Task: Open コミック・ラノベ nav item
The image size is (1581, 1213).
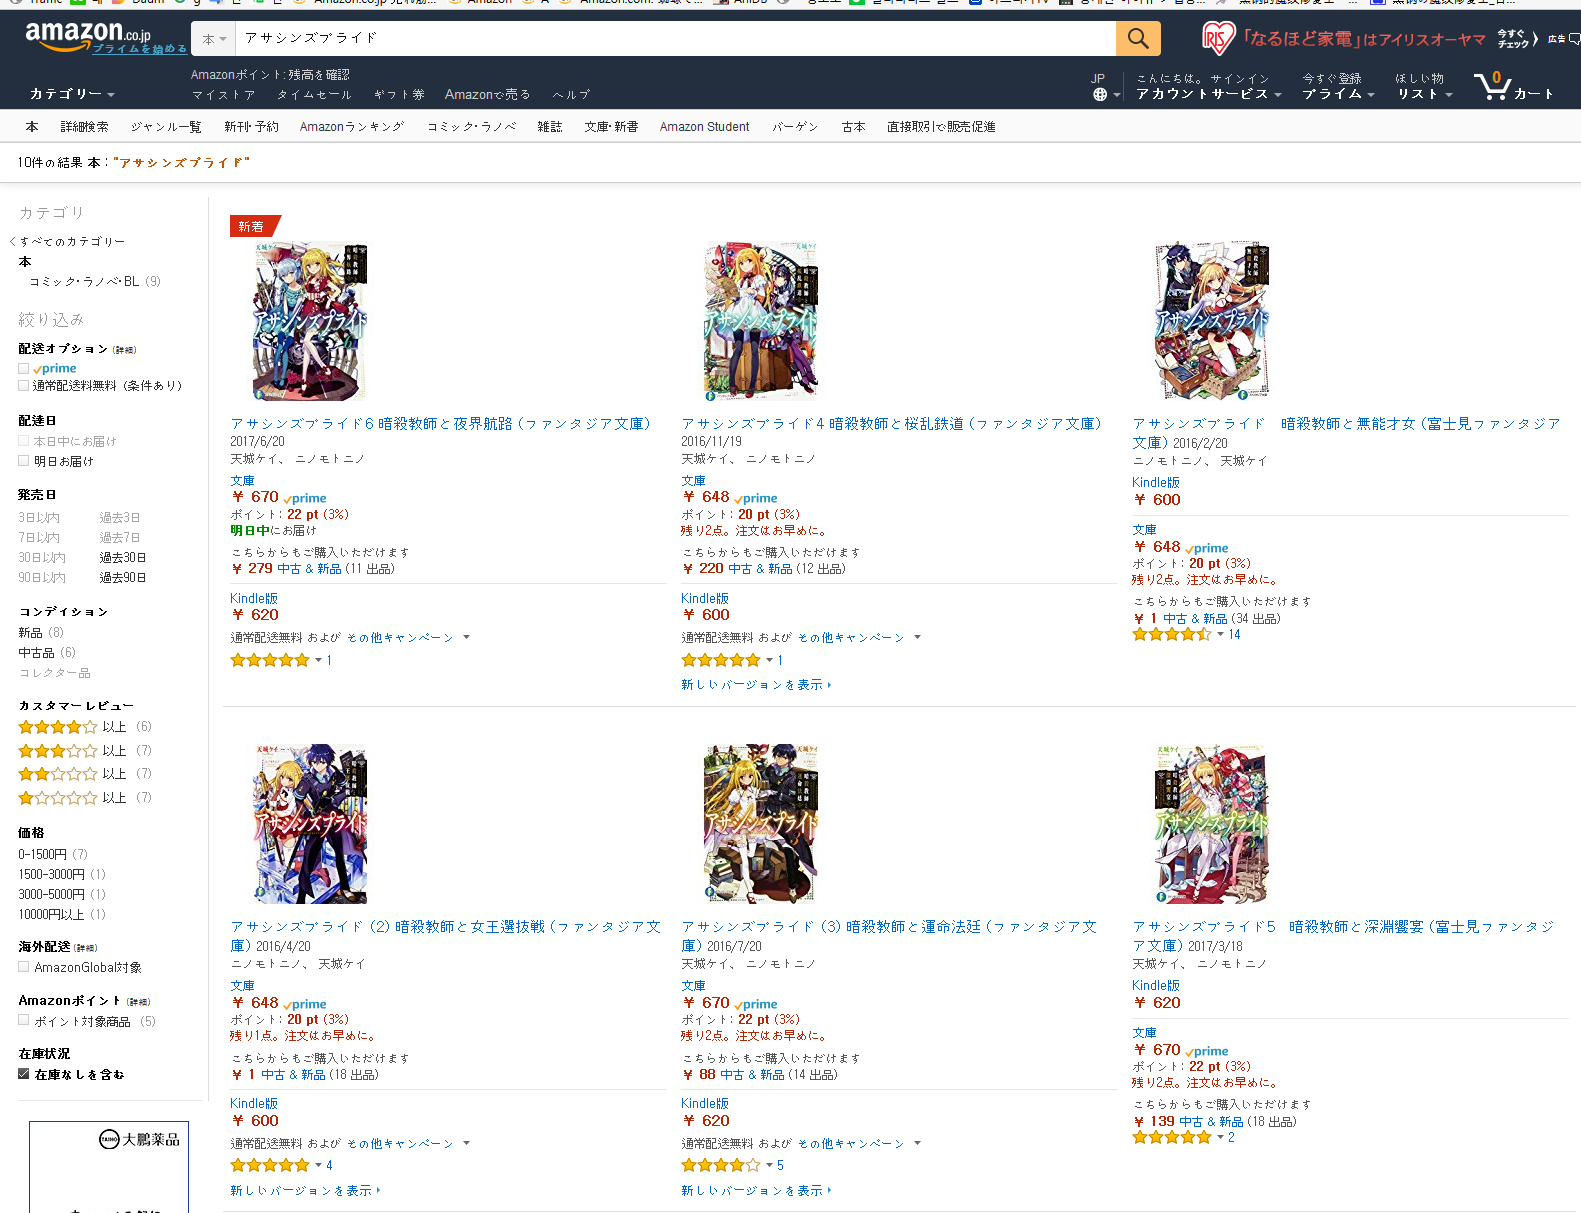Action: point(471,127)
